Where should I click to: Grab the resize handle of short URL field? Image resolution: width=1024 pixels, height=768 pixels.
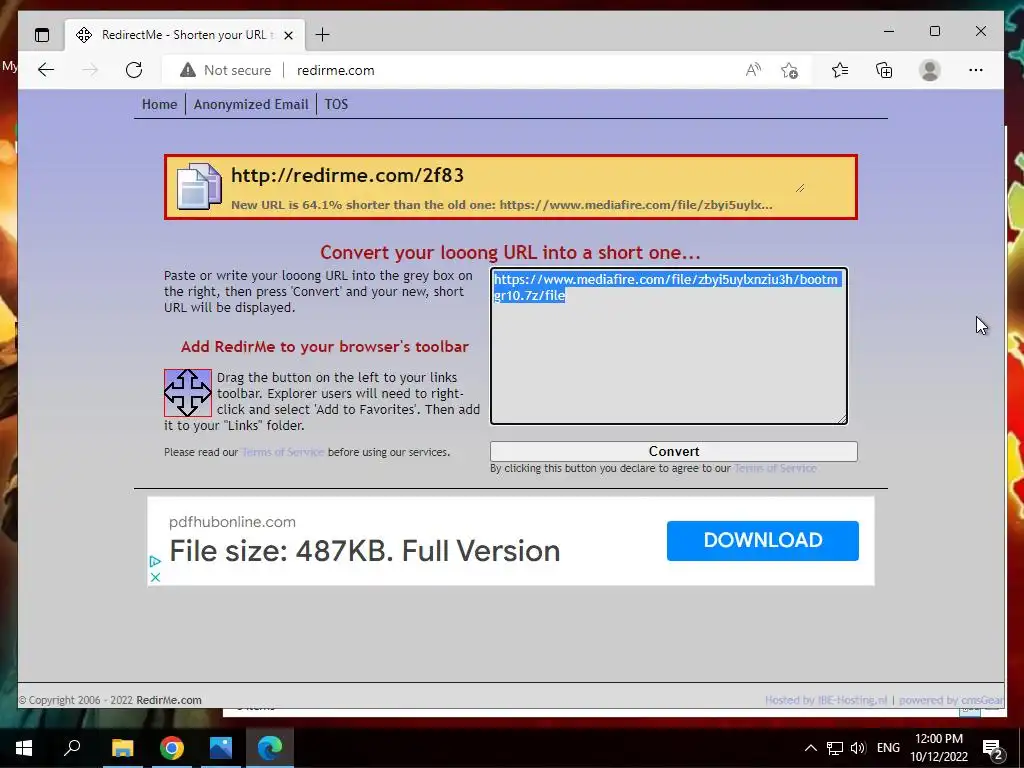pyautogui.click(x=801, y=188)
